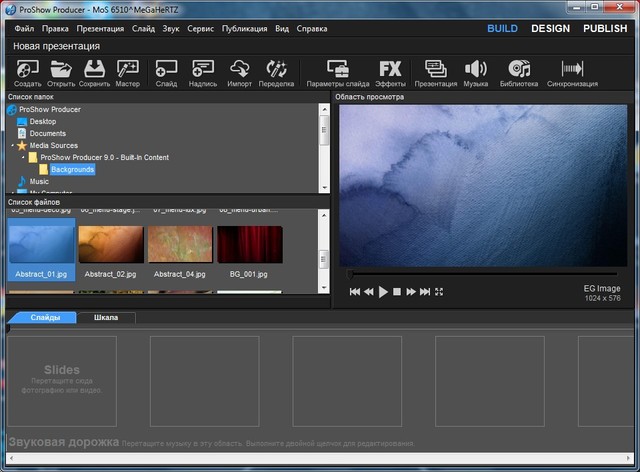Click the Импорт cloud icon
The image size is (640, 472).
(240, 70)
